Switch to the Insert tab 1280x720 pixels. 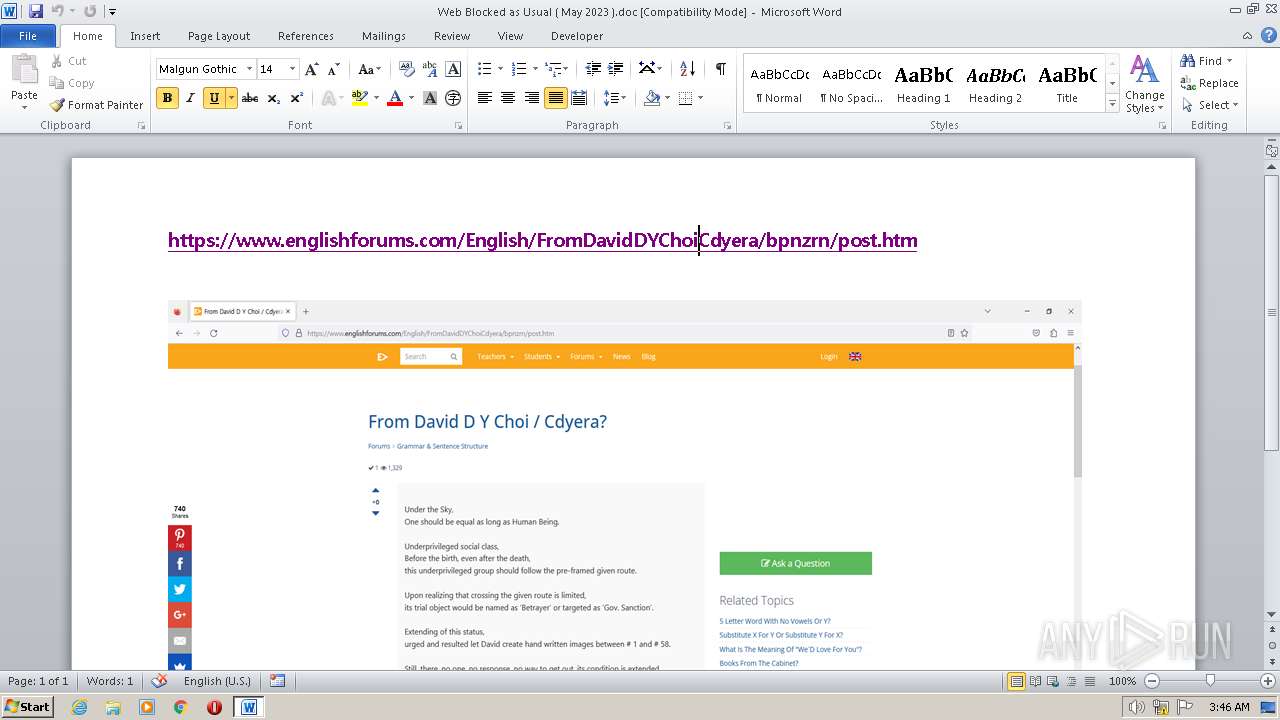point(145,36)
